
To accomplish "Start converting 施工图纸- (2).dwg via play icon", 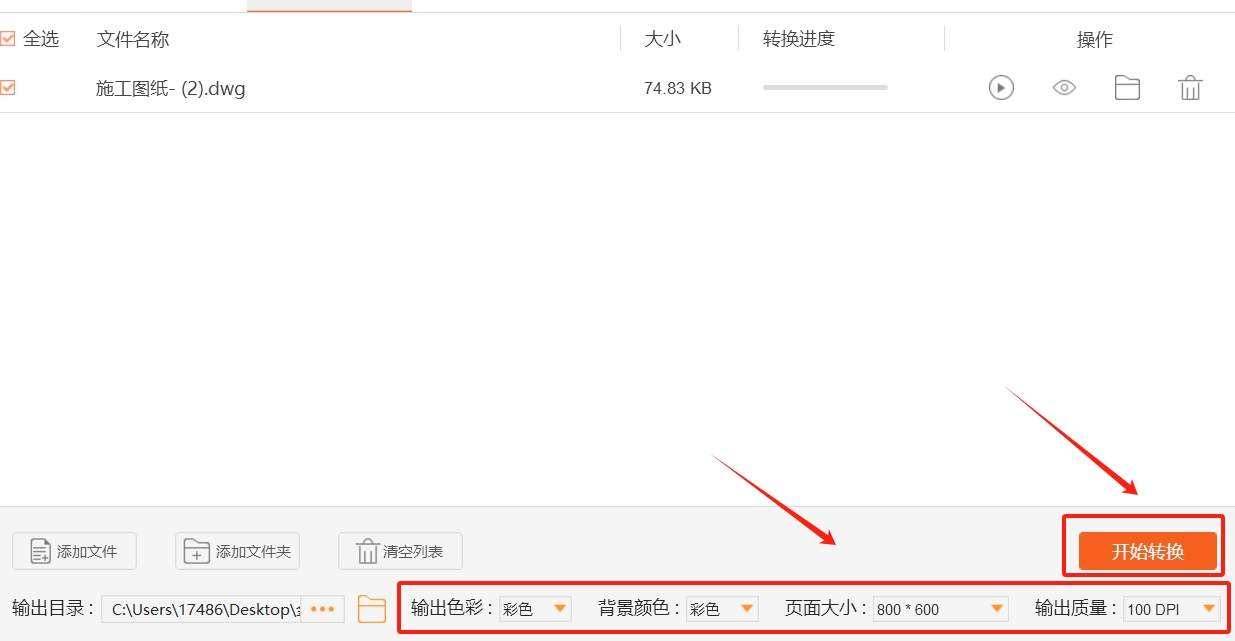I will pos(1001,87).
